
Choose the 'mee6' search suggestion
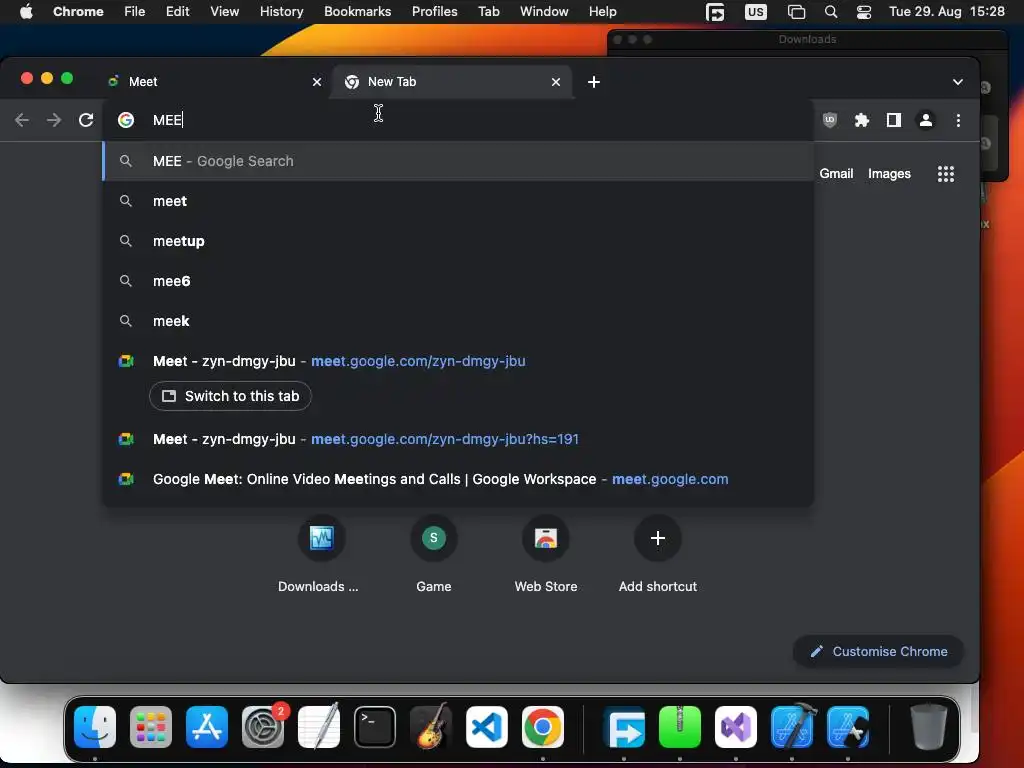tap(458, 281)
